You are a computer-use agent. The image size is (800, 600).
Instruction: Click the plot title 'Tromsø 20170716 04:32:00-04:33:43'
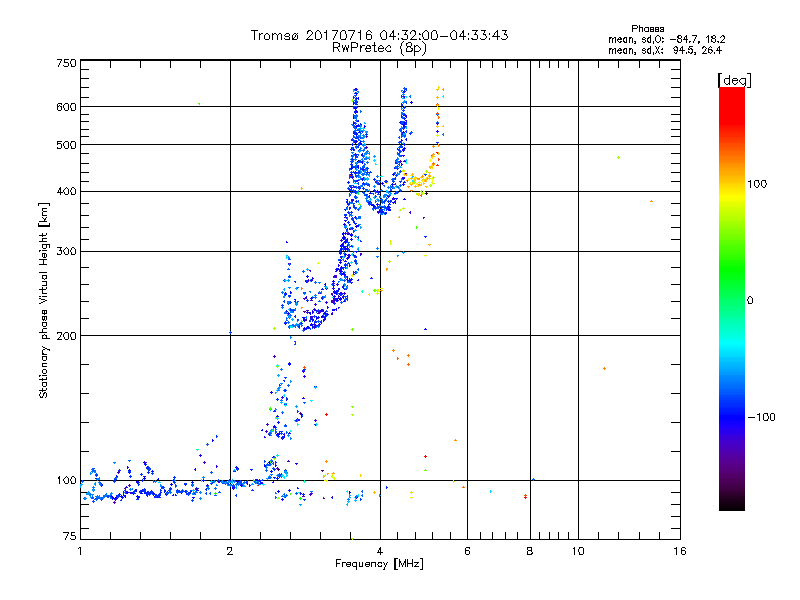[x=379, y=35]
